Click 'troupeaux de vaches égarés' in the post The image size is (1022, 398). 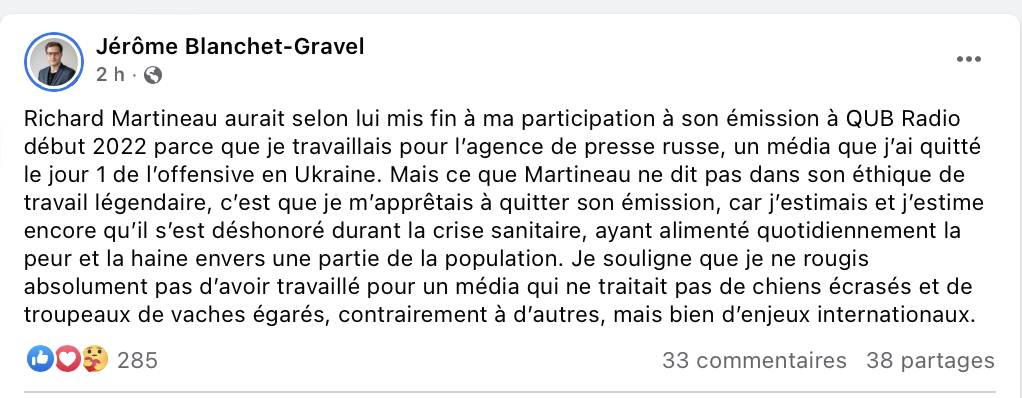point(176,315)
